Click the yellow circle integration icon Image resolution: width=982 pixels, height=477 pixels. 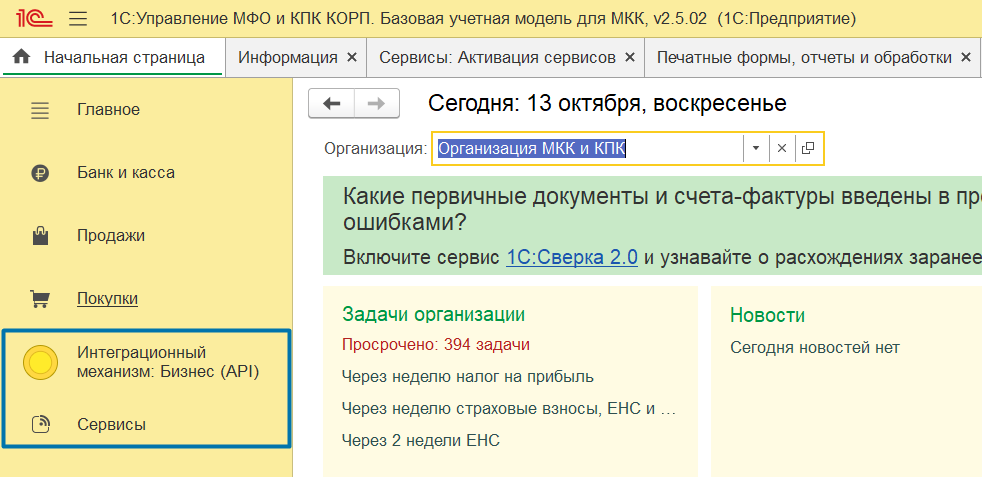pyautogui.click(x=40, y=363)
